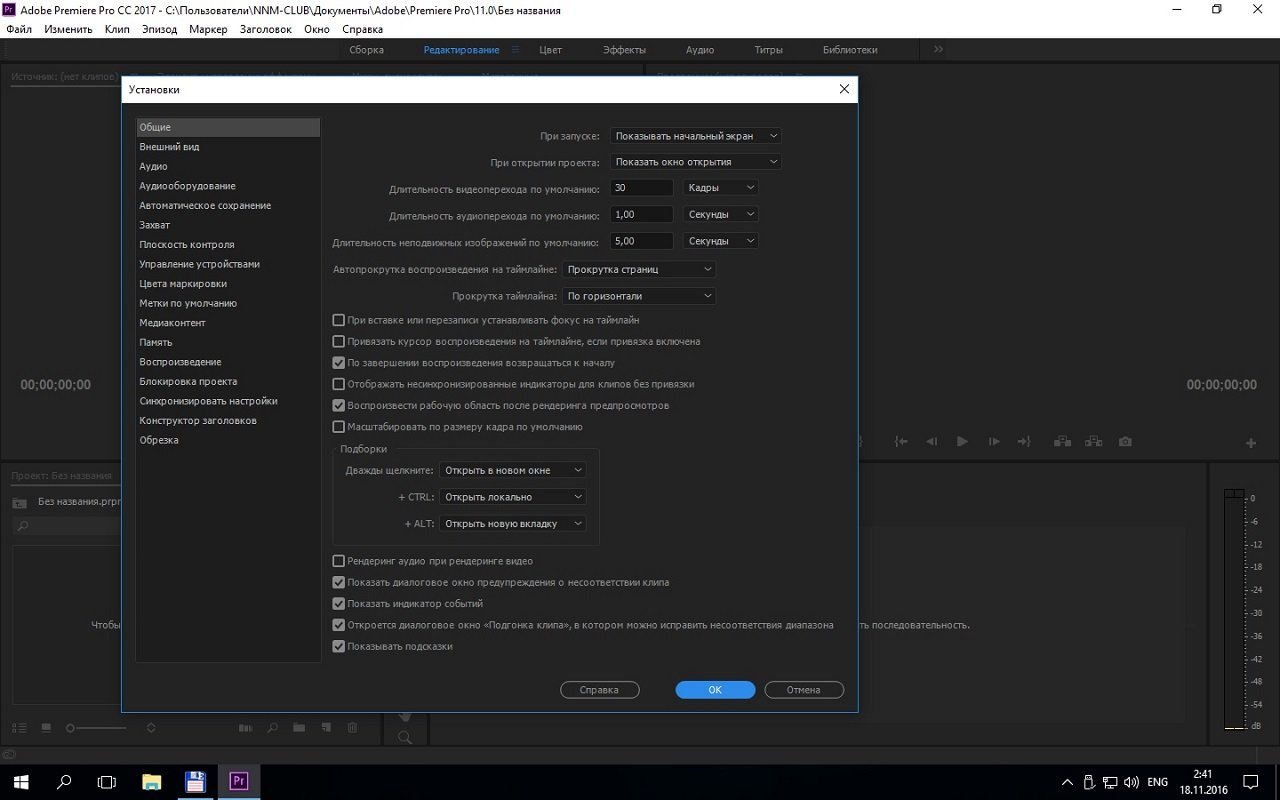
Task: Click the Lift icon in Program monitor
Action: 1064,442
